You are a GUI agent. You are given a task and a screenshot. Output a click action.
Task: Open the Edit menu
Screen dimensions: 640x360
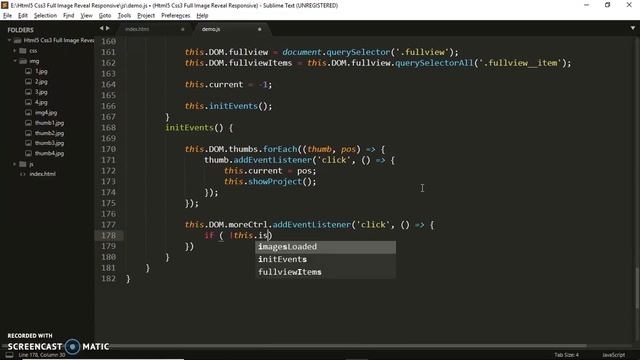pos(23,16)
